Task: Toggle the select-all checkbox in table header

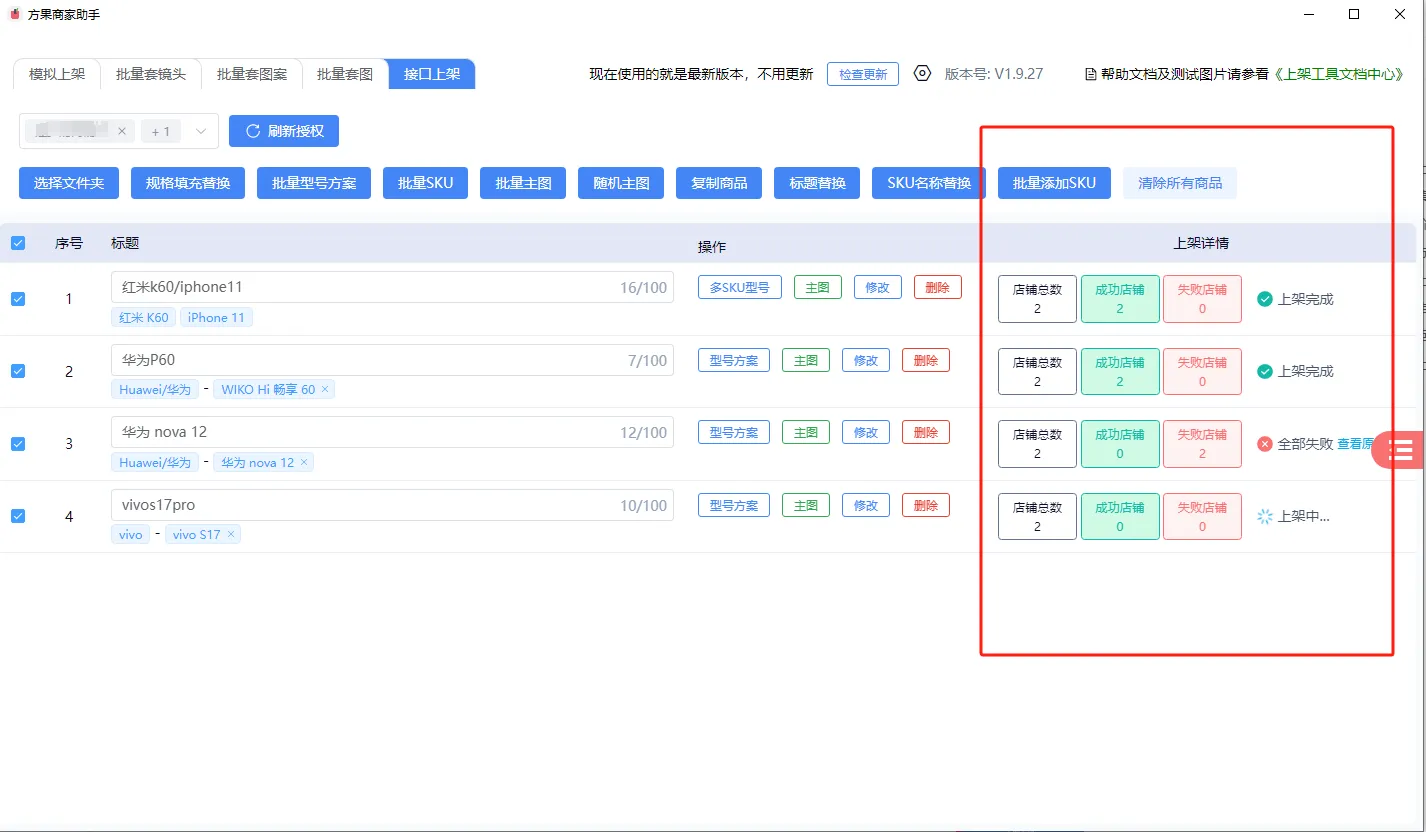Action: pos(18,243)
